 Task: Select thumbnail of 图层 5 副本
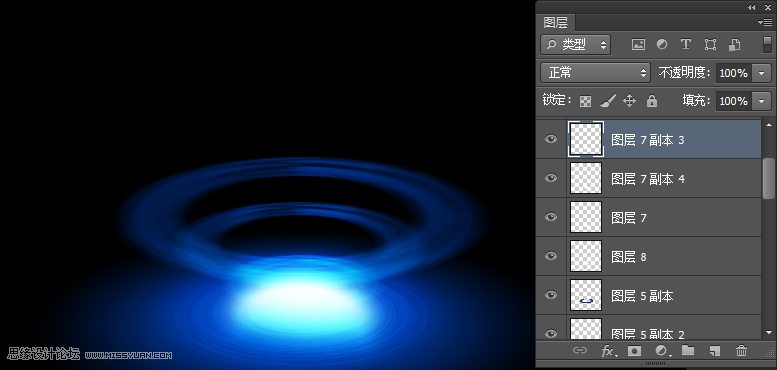[x=586, y=295]
